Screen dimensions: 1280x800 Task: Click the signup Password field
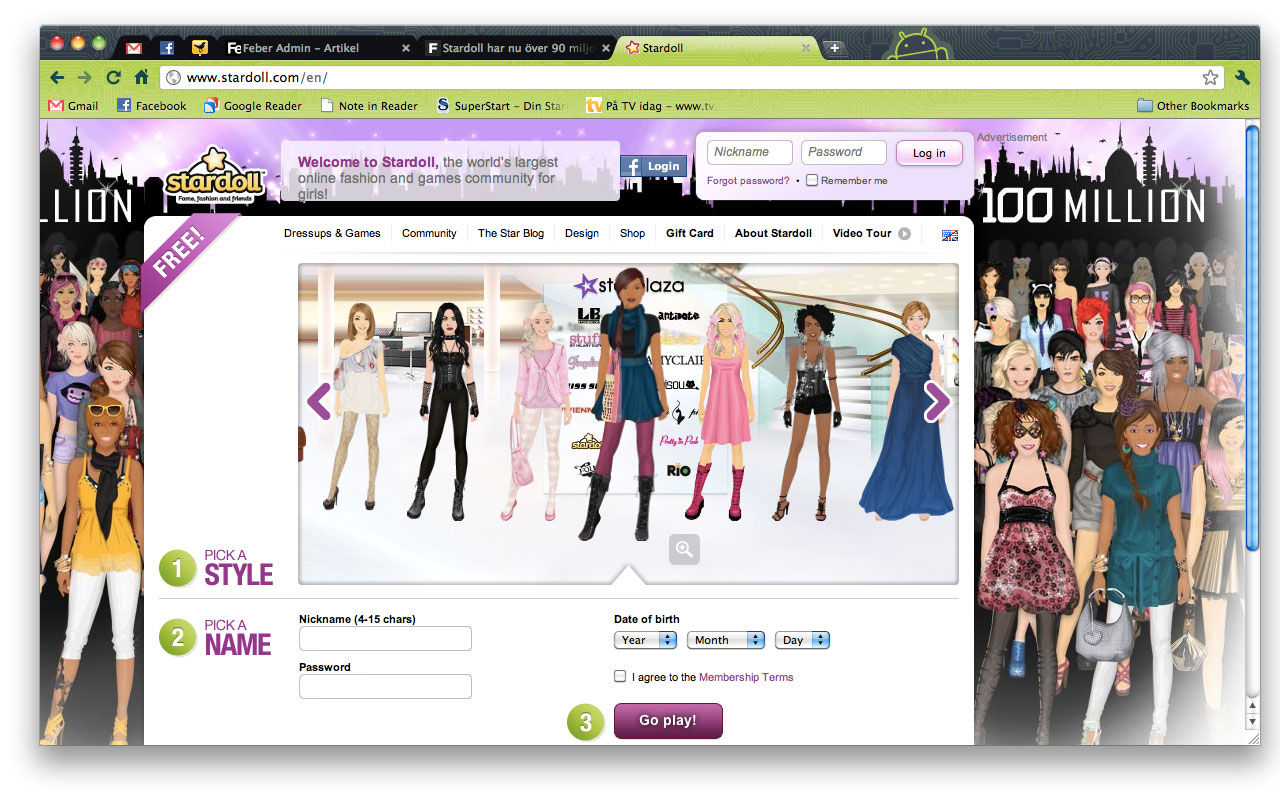(385, 686)
